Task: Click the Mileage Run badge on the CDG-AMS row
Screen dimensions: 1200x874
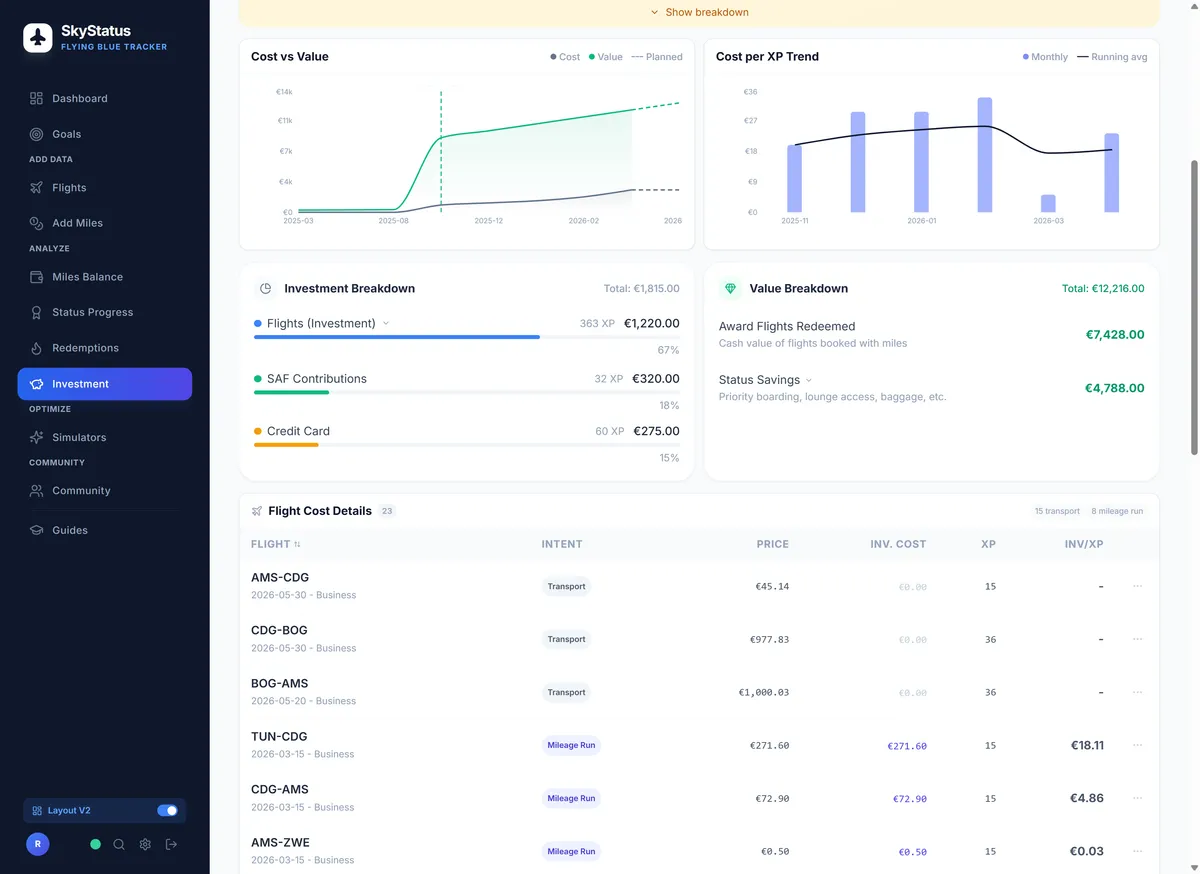Action: pyautogui.click(x=571, y=798)
